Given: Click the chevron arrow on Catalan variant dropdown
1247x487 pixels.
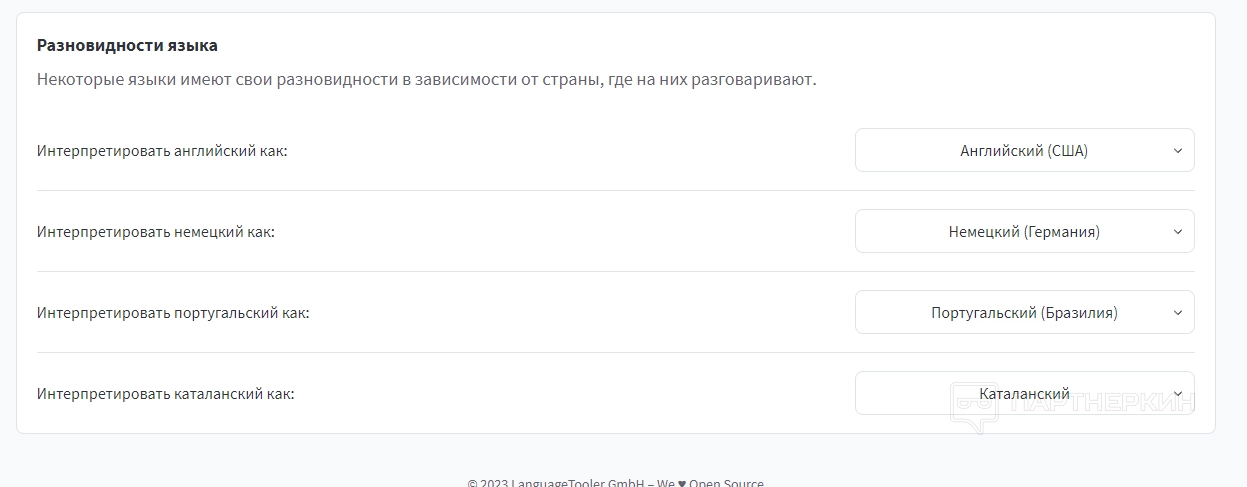Looking at the screenshot, I should pos(1177,394).
